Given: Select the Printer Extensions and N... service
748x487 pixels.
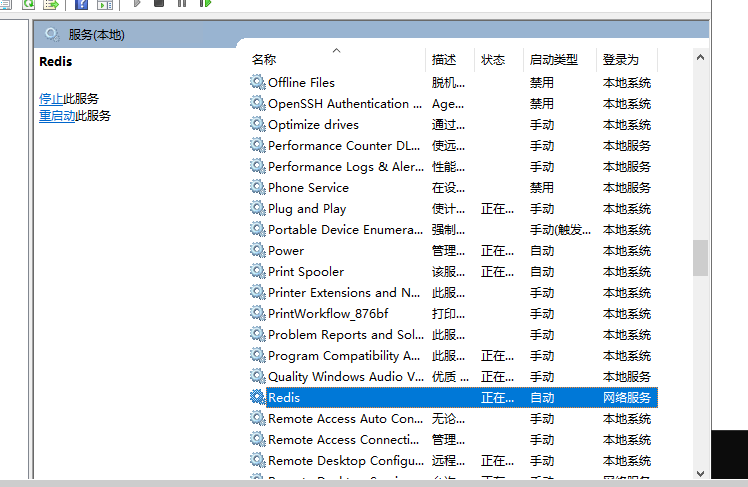Looking at the screenshot, I should (344, 292).
